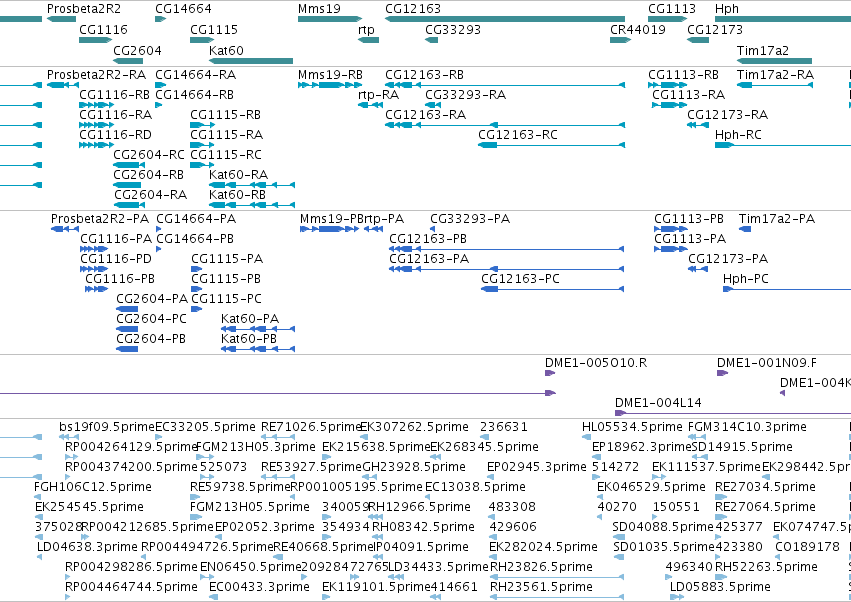The image size is (851, 602).
Task: Select the CG12163-PC protein label
Action: (x=520, y=278)
